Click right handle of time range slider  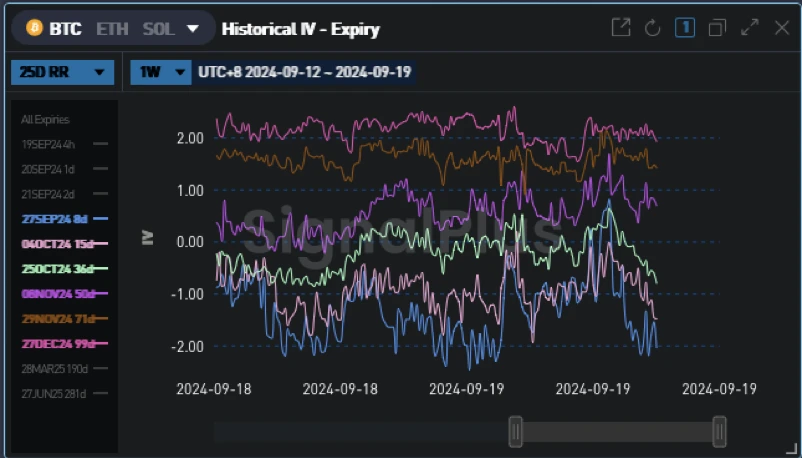pyautogui.click(x=719, y=431)
